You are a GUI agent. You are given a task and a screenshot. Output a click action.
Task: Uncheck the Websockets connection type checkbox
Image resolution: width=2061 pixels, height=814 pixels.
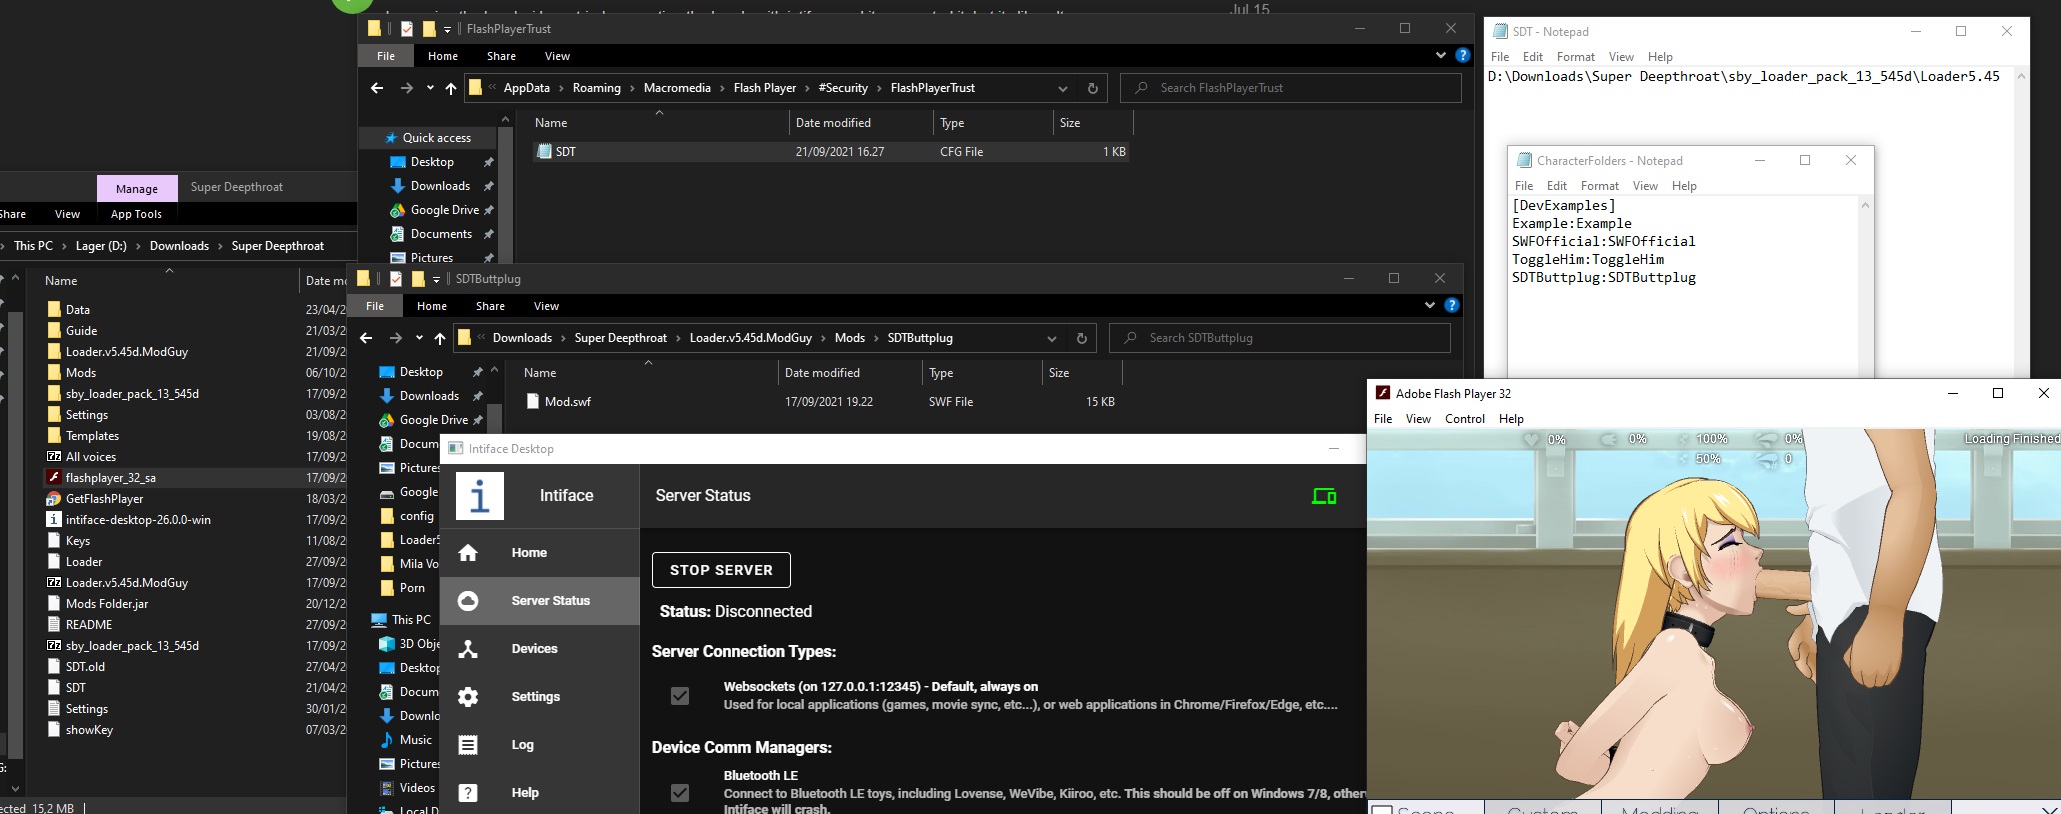point(680,696)
